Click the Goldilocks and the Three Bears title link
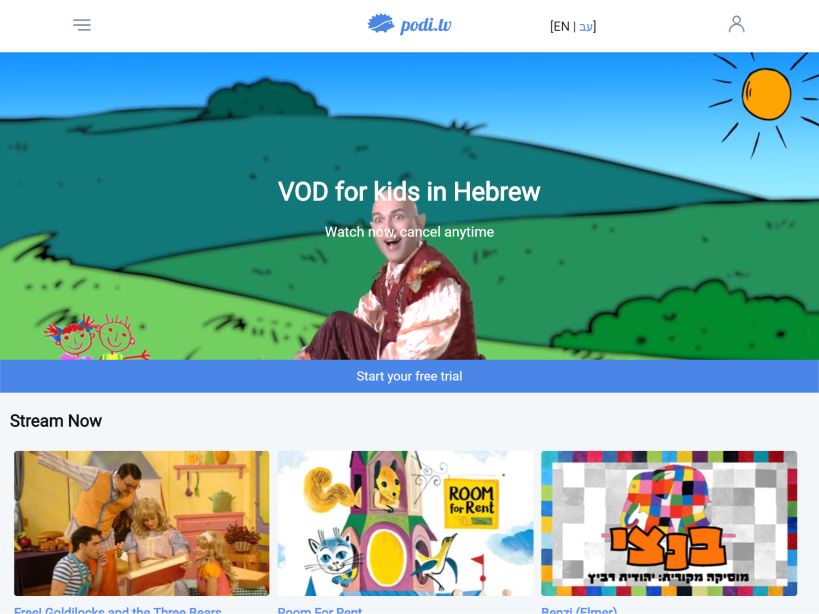Image resolution: width=819 pixels, height=614 pixels. pyautogui.click(x=118, y=610)
